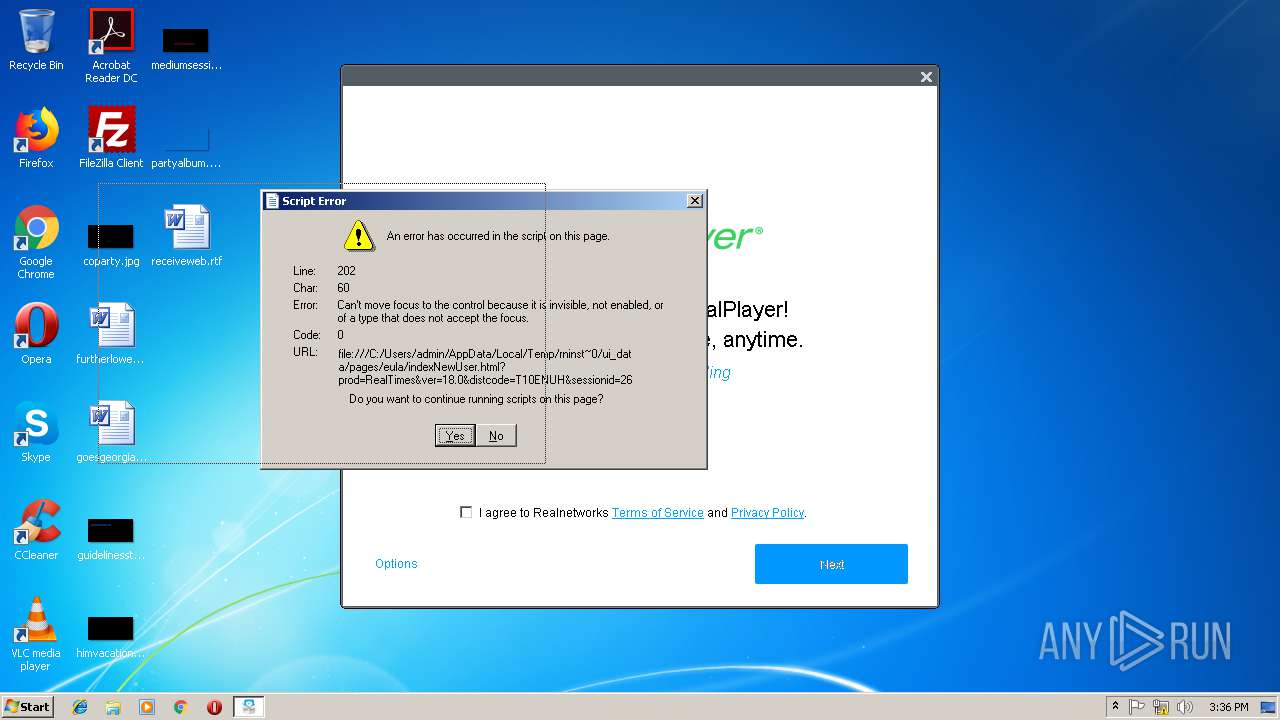1280x720 pixels.
Task: Select the himvacation desktop file
Action: pyautogui.click(x=111, y=636)
